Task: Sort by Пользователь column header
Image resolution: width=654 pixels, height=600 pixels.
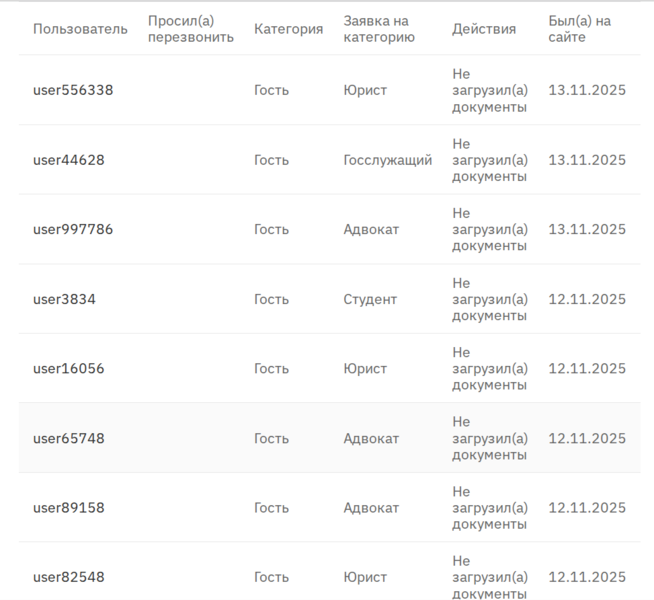Action: pyautogui.click(x=80, y=29)
